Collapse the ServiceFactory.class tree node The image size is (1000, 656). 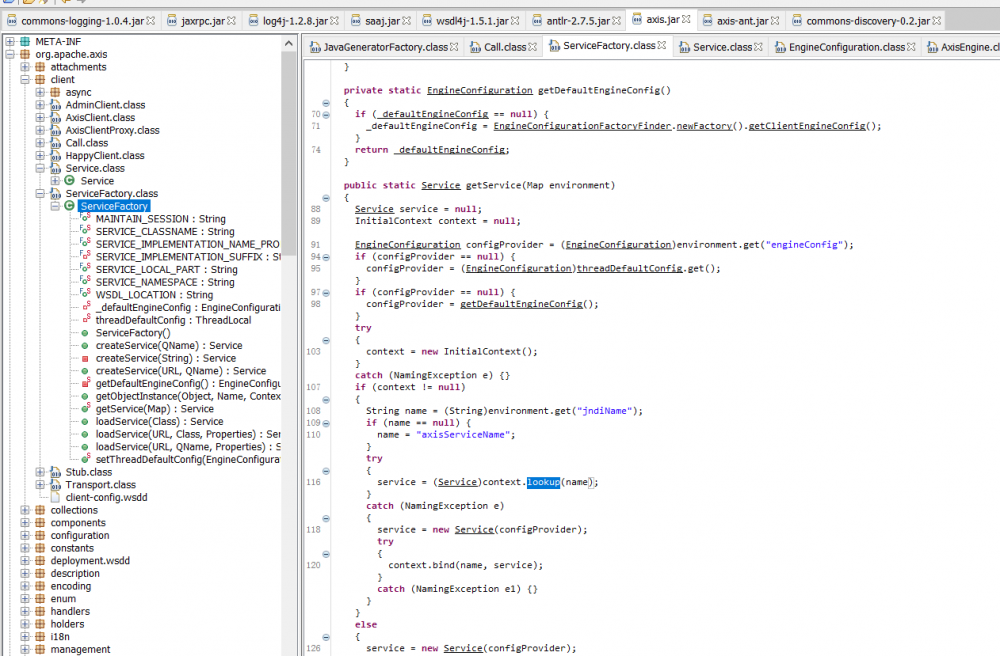[x=40, y=193]
